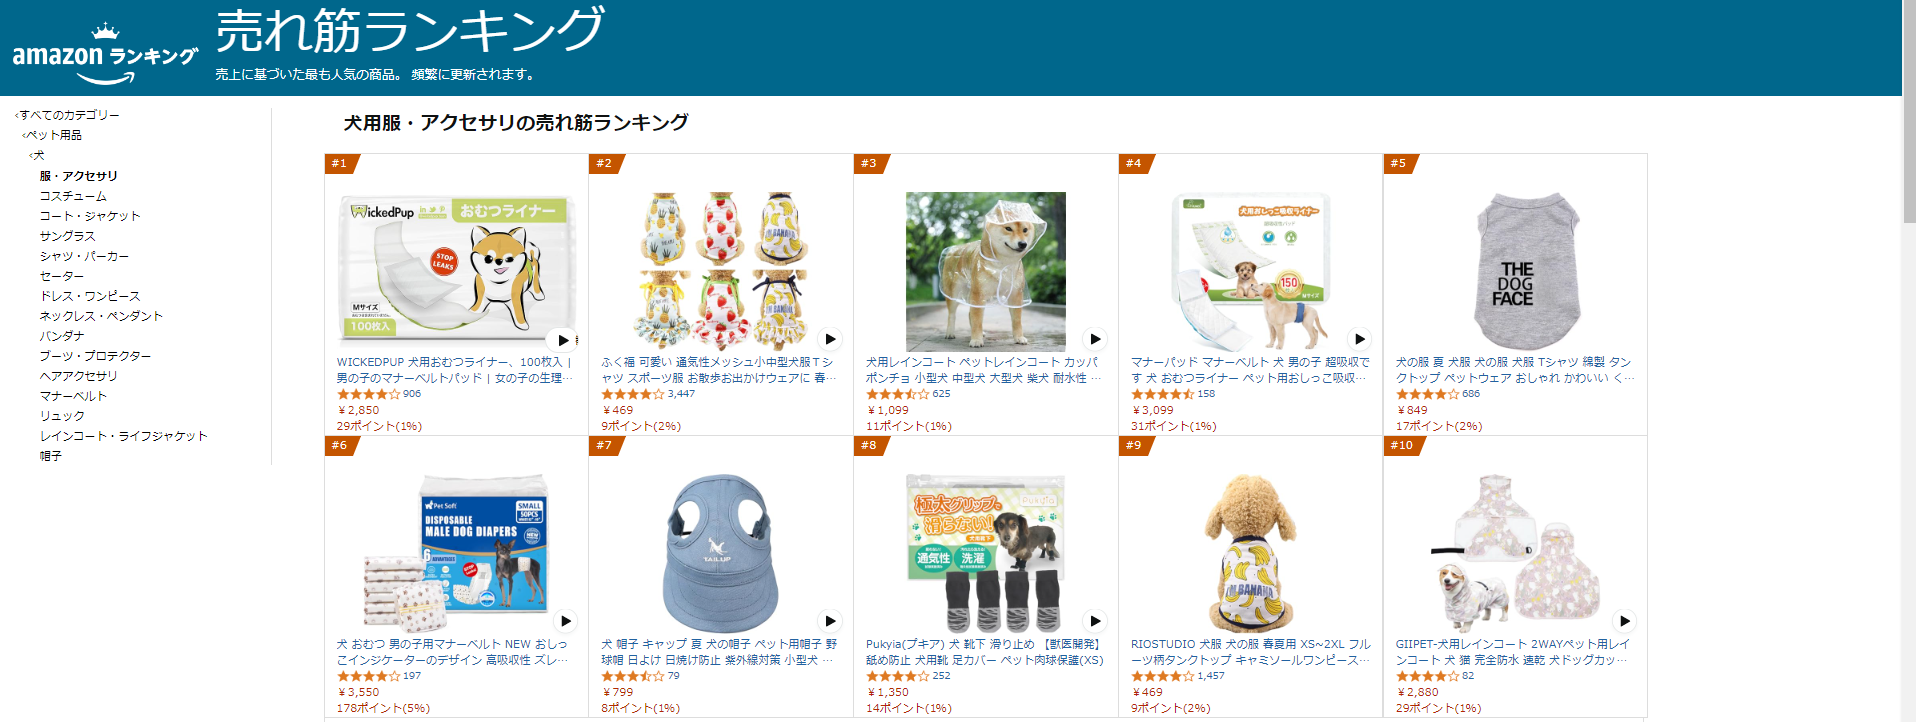Collapse to the ペット用品 parent category
The width and height of the screenshot is (1916, 722).
click(x=53, y=135)
